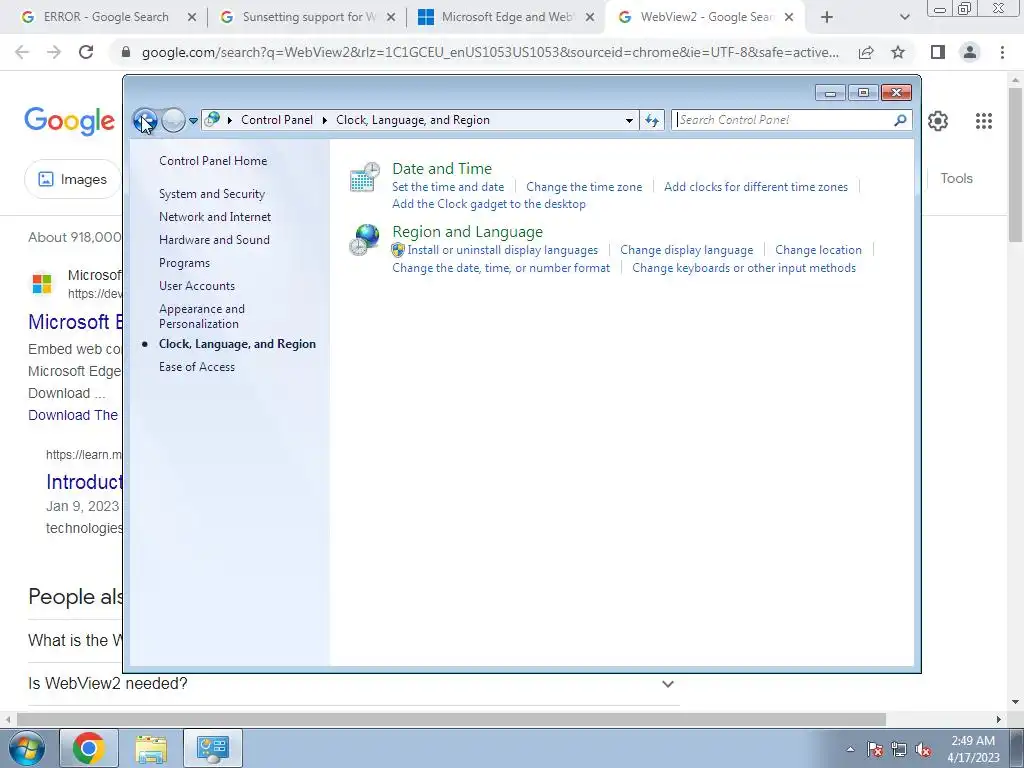Open recent pages dropdown next to navigation arrows

pos(193,120)
